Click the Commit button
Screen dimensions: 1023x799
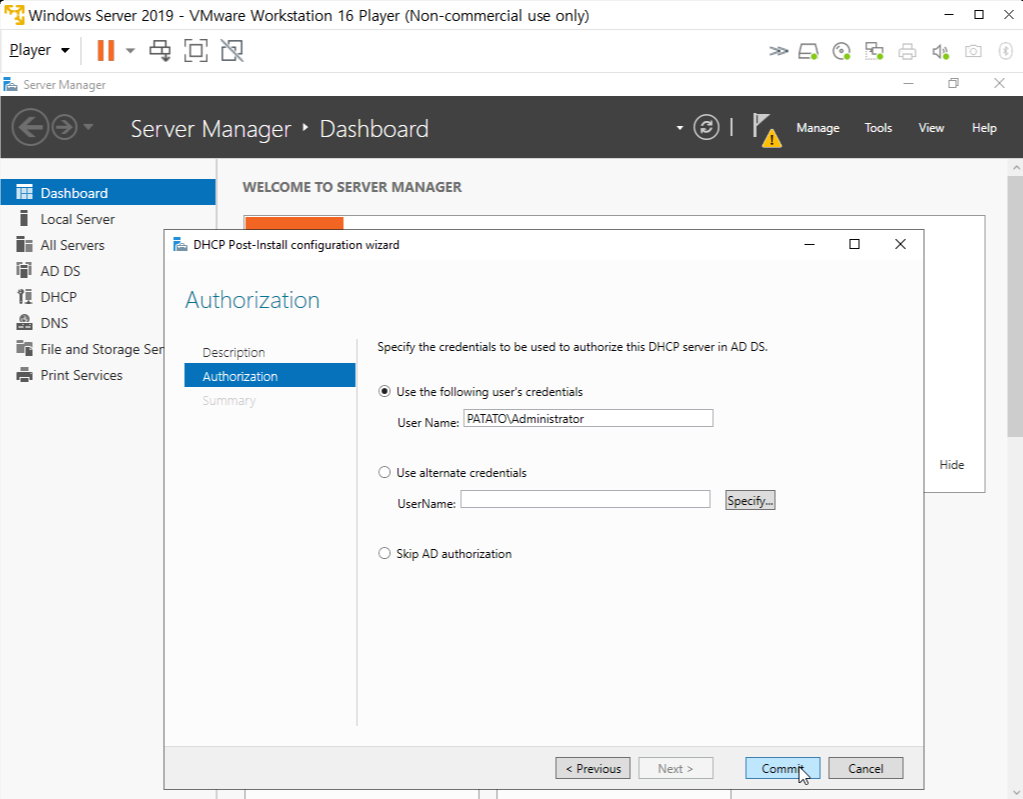coord(782,768)
